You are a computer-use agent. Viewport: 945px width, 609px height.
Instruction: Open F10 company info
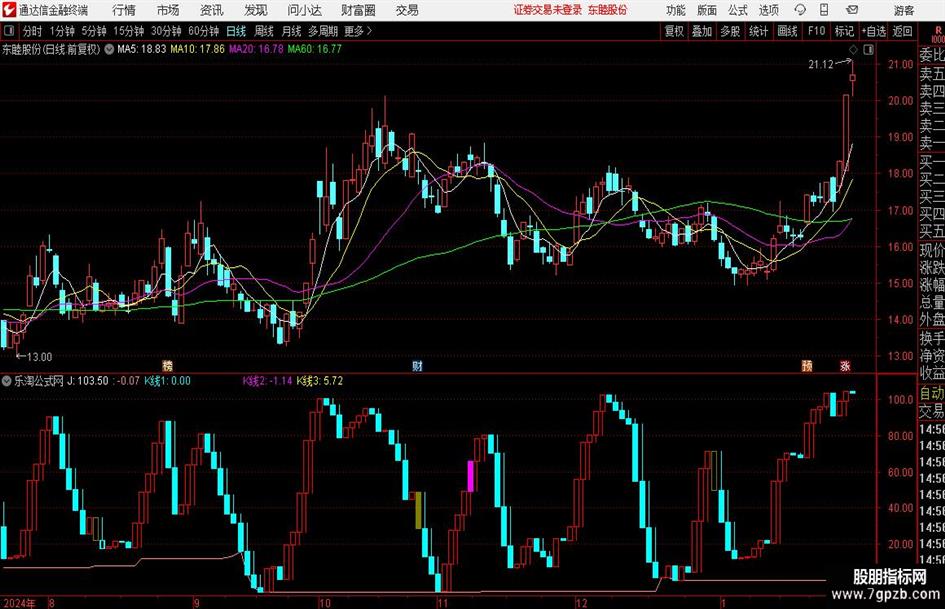816,31
